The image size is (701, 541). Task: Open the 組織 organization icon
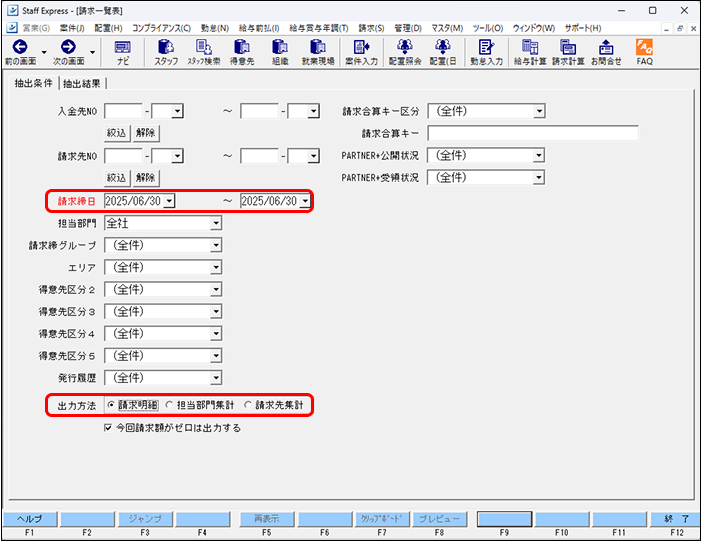[x=280, y=52]
